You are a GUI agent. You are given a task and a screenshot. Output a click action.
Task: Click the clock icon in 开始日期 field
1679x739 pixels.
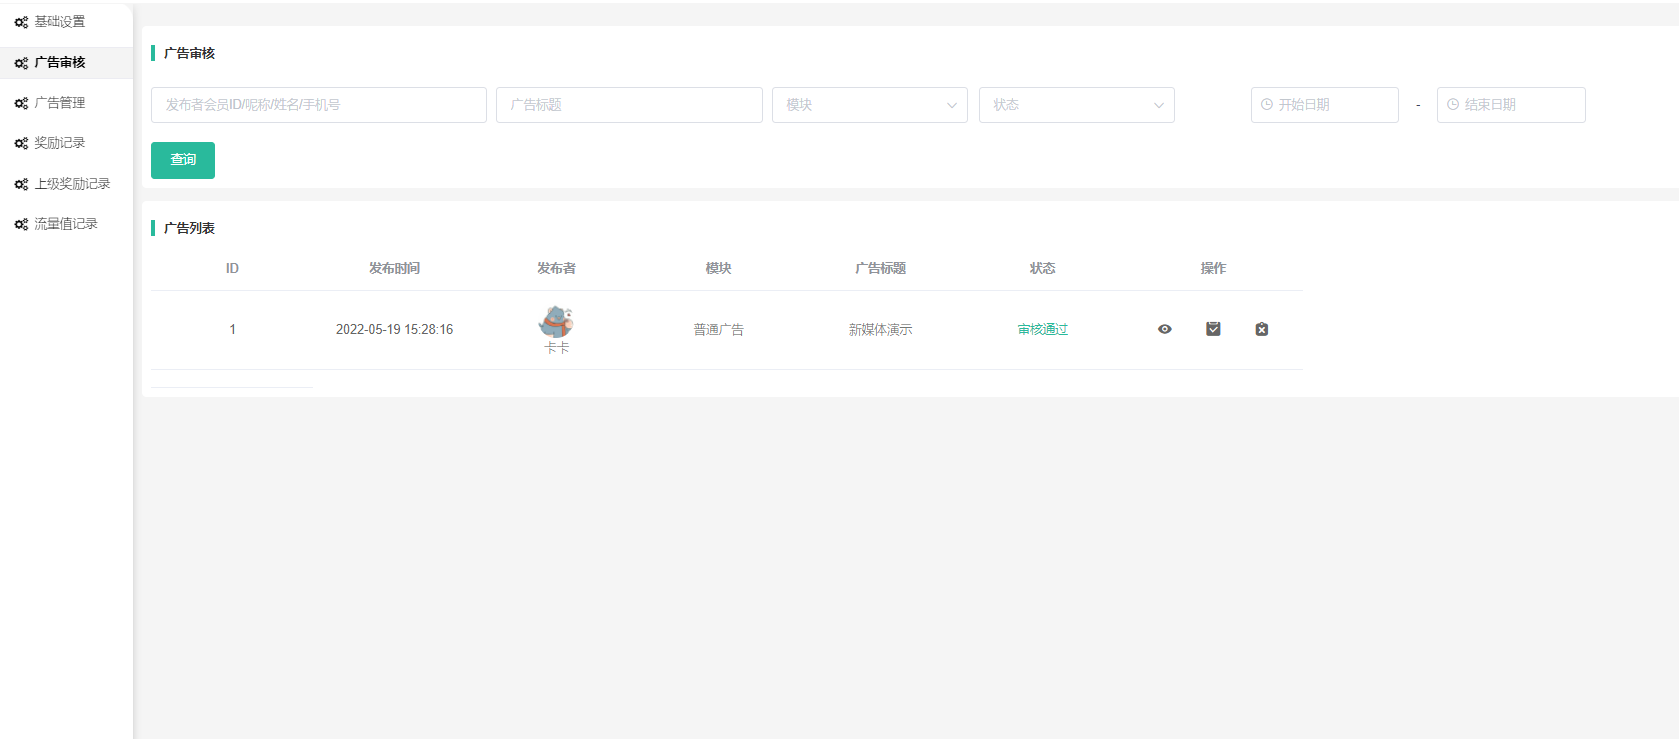1267,105
